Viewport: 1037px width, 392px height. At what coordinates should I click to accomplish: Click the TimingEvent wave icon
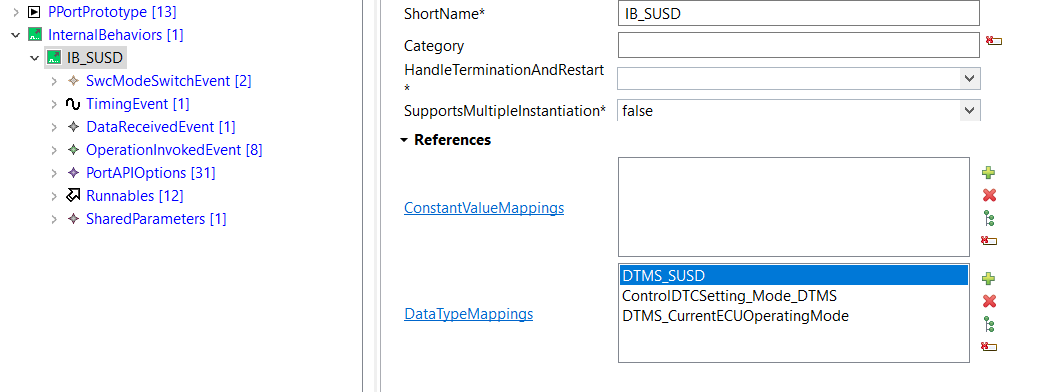coord(73,104)
